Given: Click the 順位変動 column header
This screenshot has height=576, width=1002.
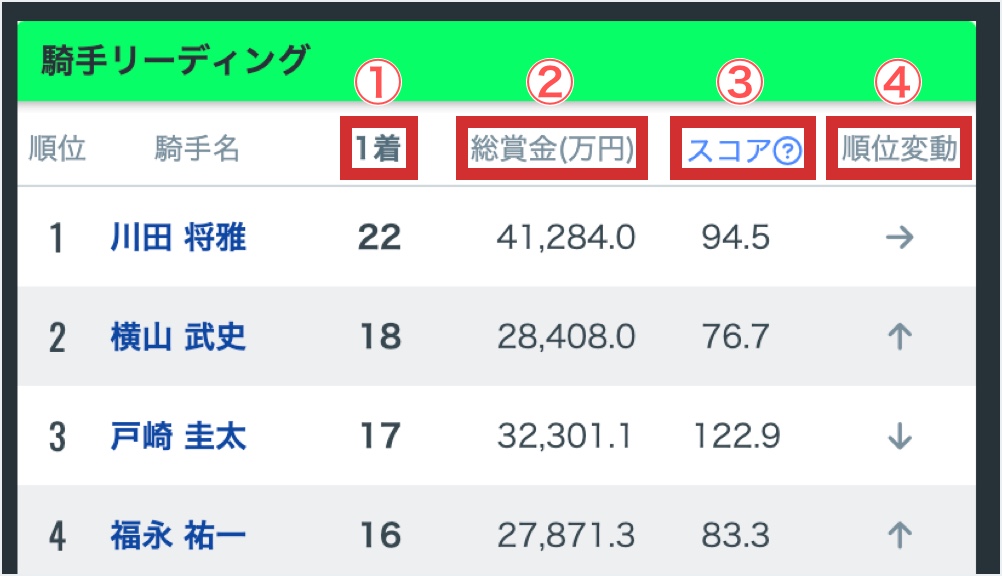Looking at the screenshot, I should click(x=899, y=150).
